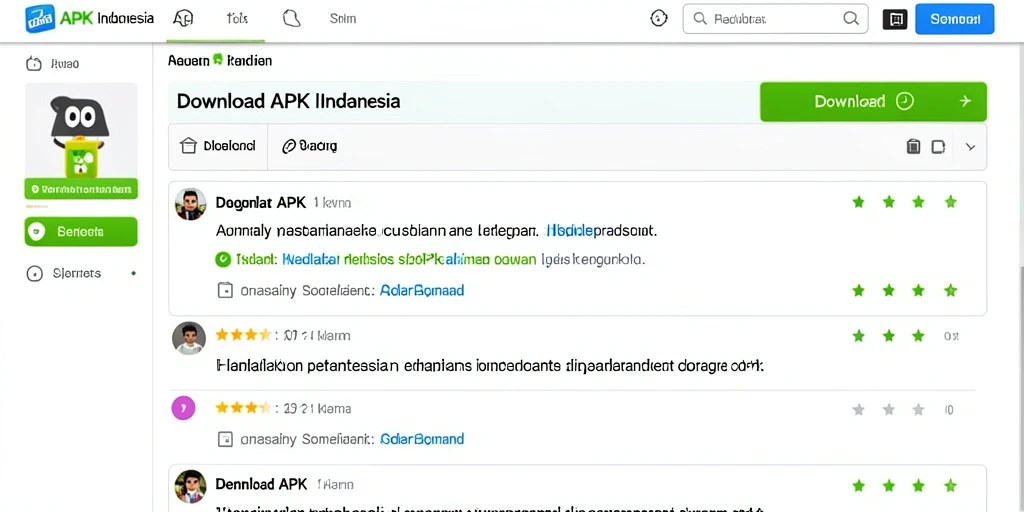Screen dimensions: 1024x512
Task: Focus the top search input field
Action: [x=775, y=19]
